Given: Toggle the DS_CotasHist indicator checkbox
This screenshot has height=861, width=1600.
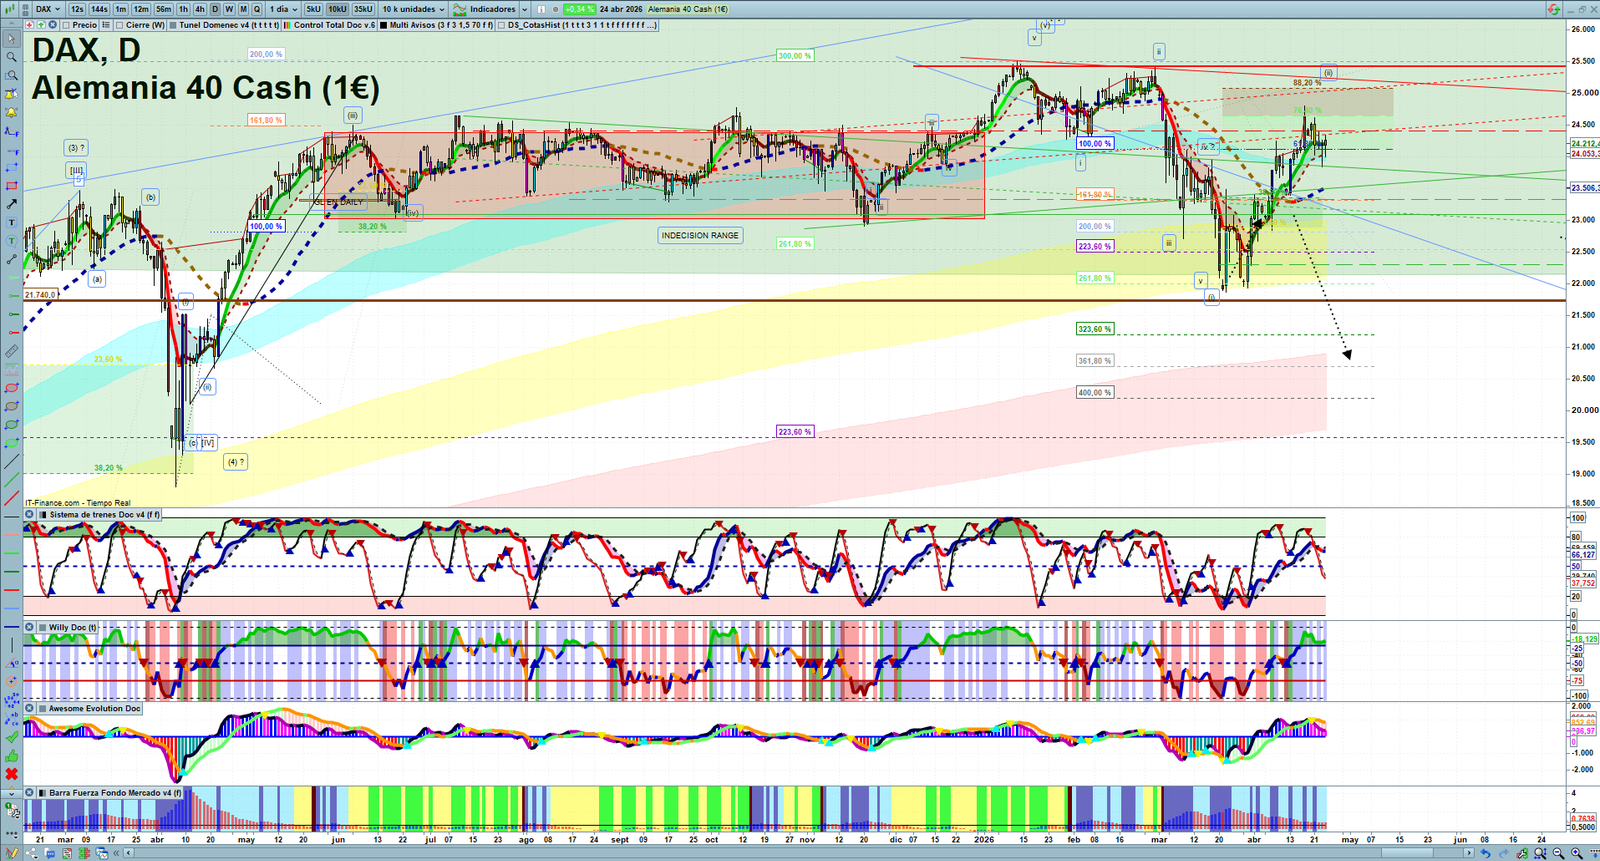Looking at the screenshot, I should pos(502,25).
